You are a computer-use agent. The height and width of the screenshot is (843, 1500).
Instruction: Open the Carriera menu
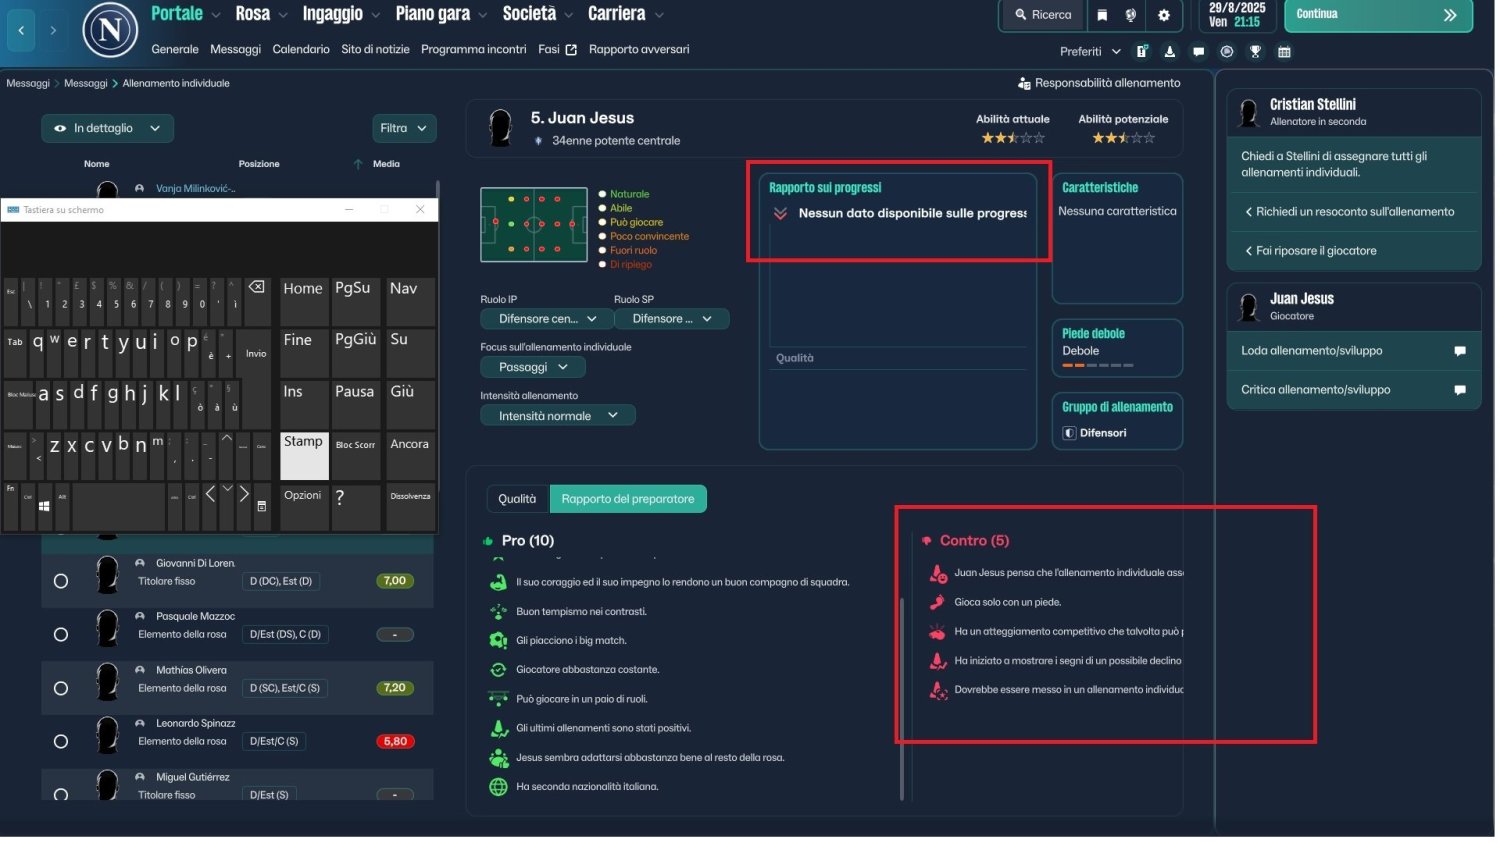628,14
